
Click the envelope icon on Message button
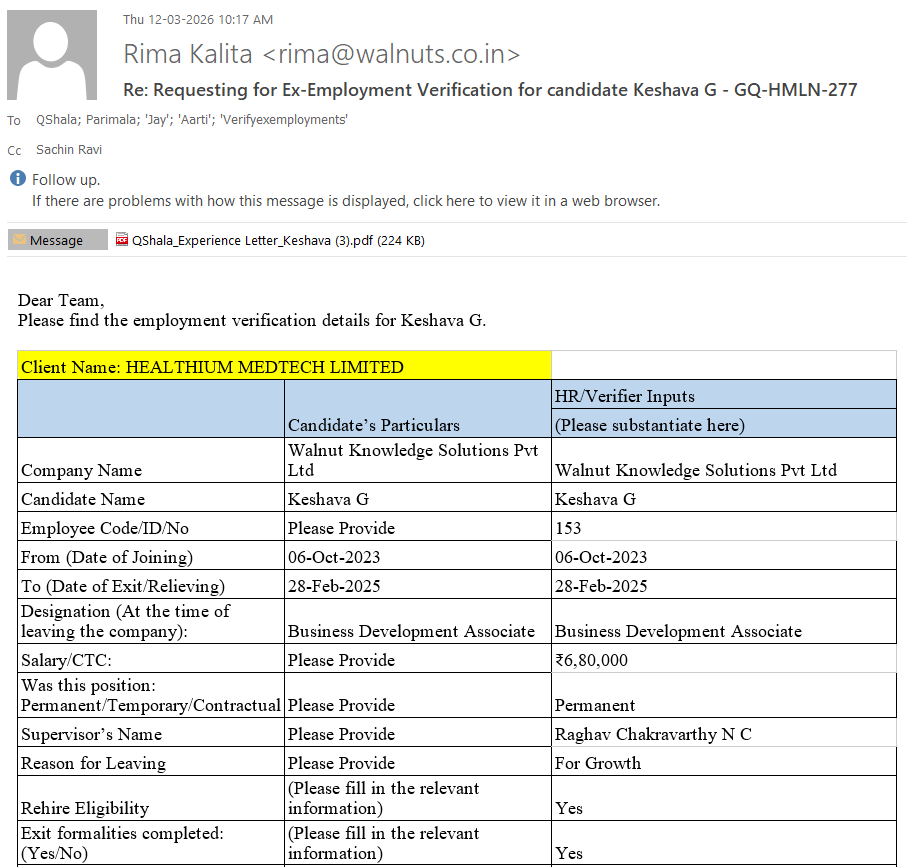[19, 240]
